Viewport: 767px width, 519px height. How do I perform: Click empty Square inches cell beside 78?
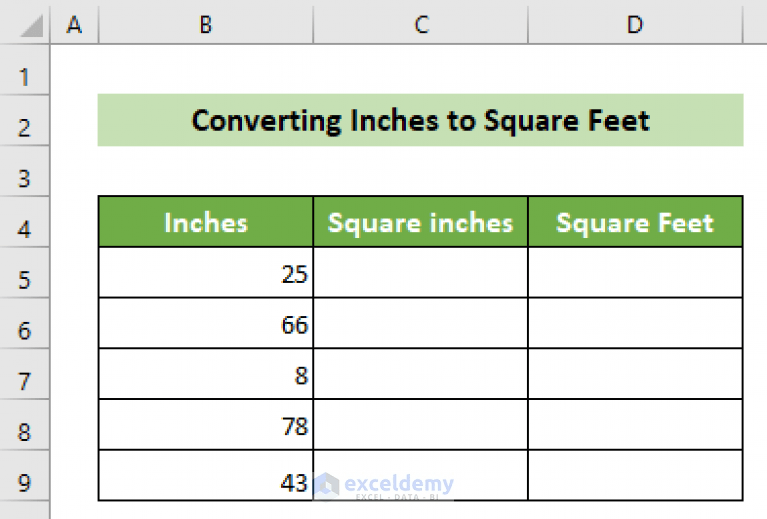click(421, 425)
